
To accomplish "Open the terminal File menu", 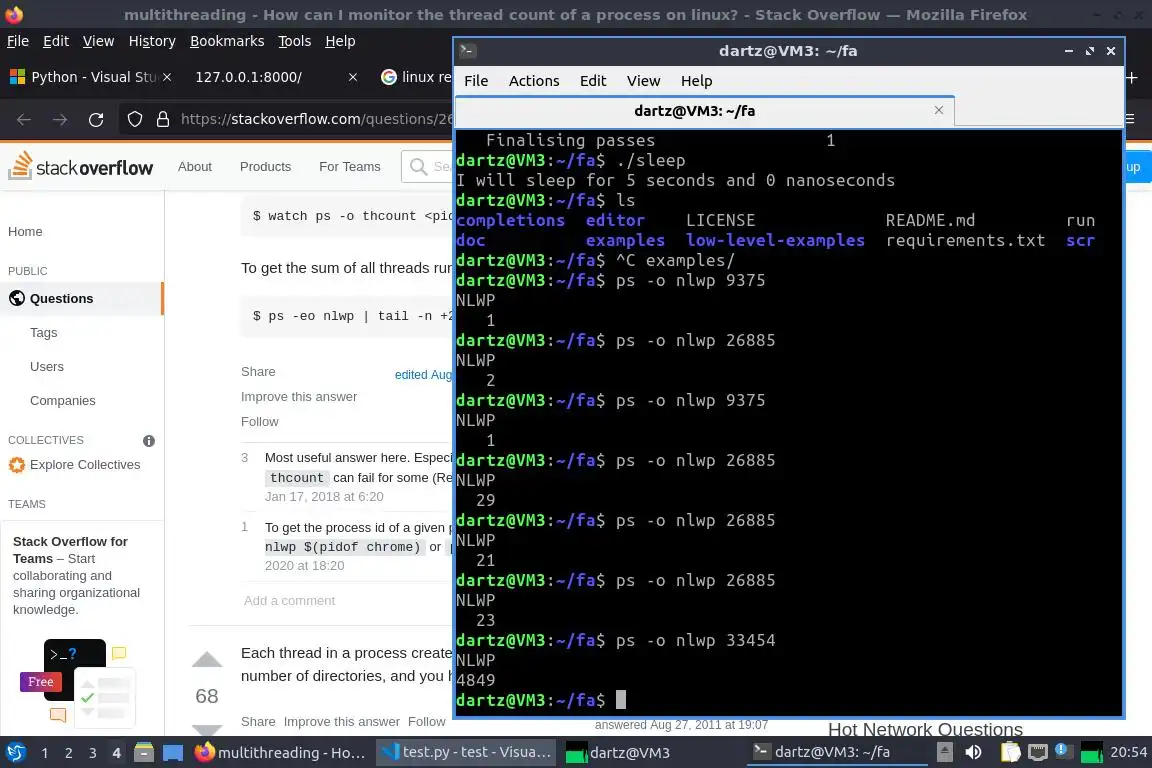I will [x=476, y=81].
